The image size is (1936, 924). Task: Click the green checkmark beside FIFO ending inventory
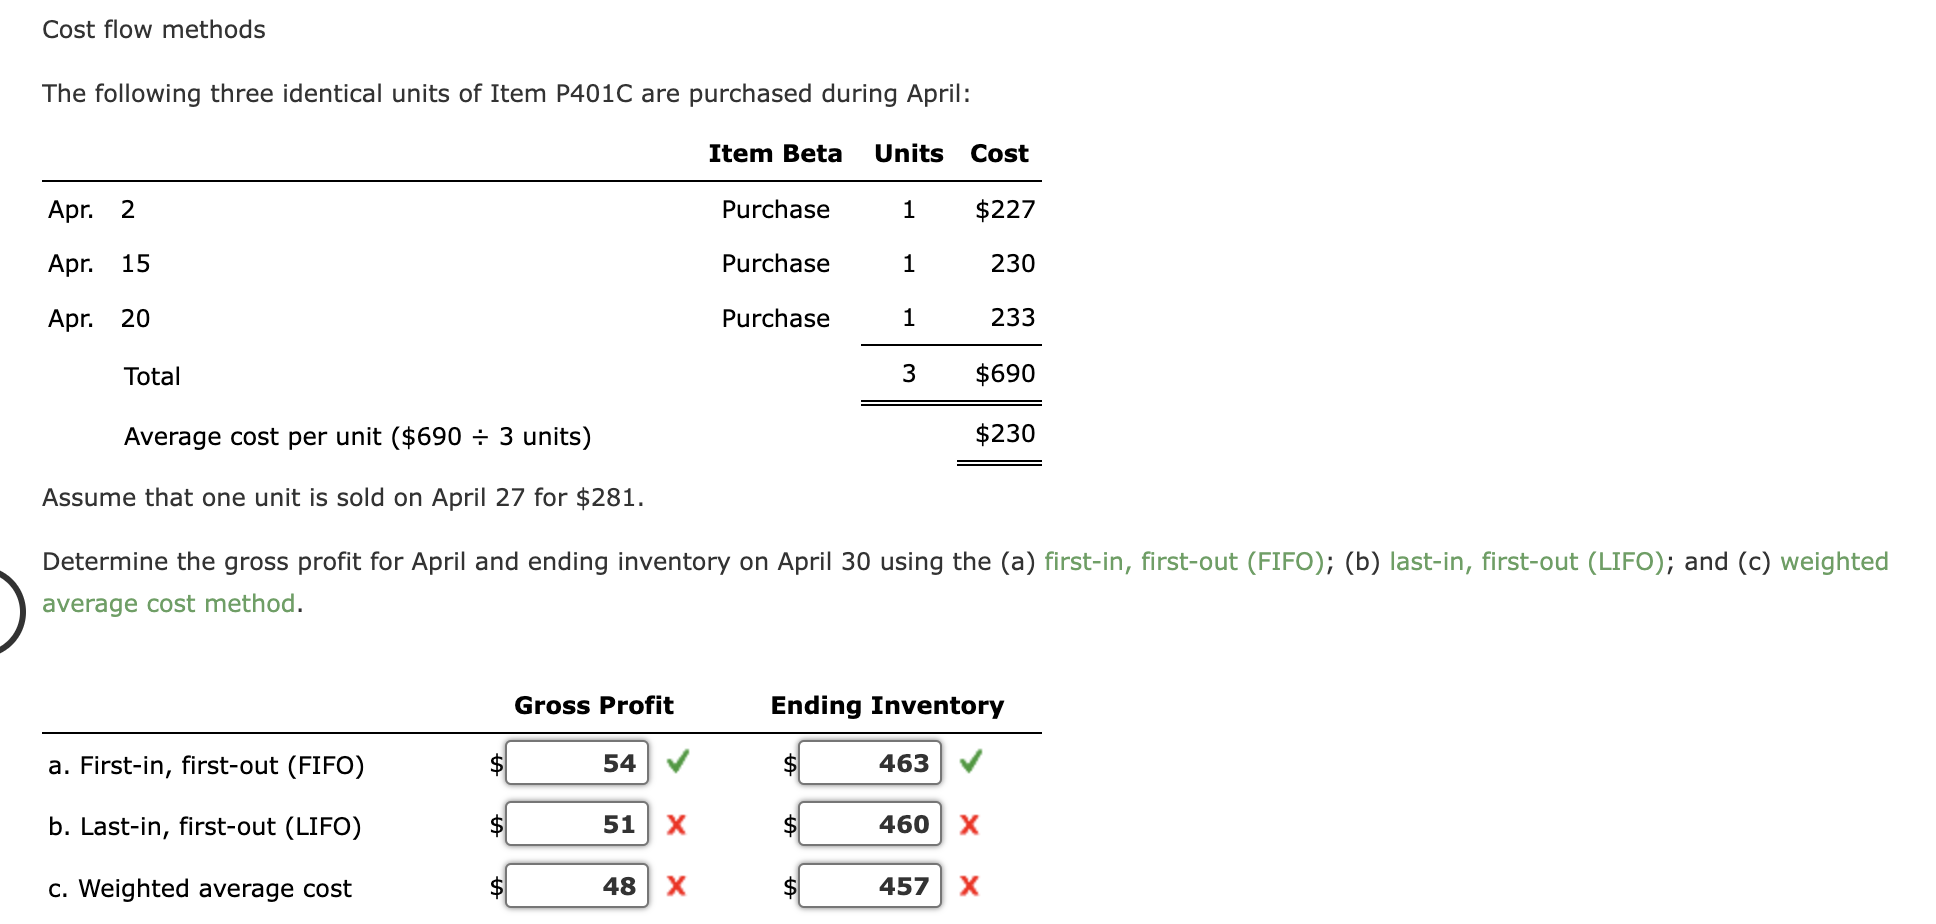tap(970, 763)
